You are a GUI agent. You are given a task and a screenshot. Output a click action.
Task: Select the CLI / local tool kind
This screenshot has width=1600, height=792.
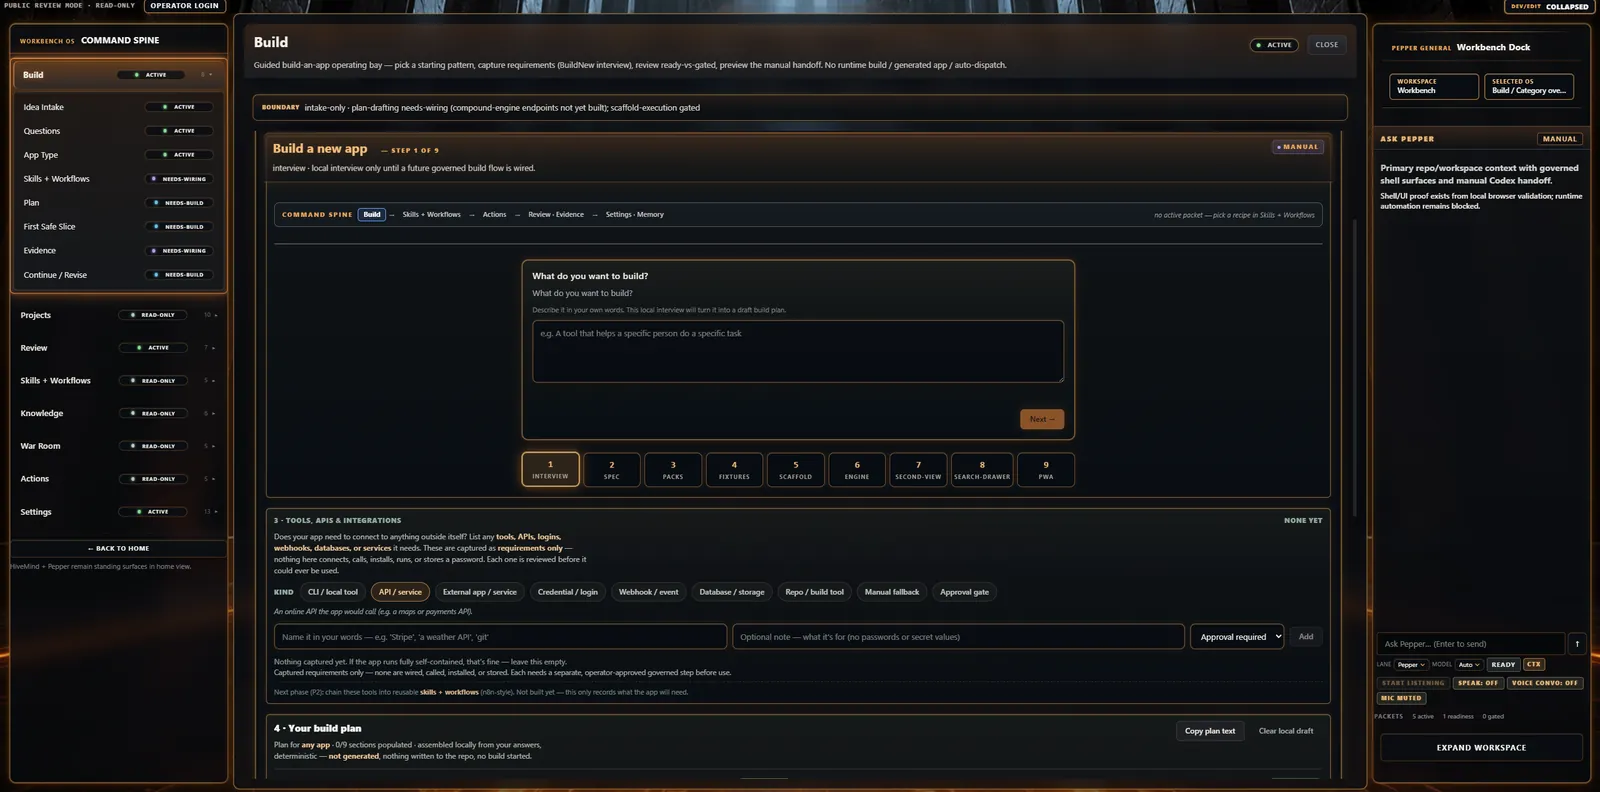332,592
